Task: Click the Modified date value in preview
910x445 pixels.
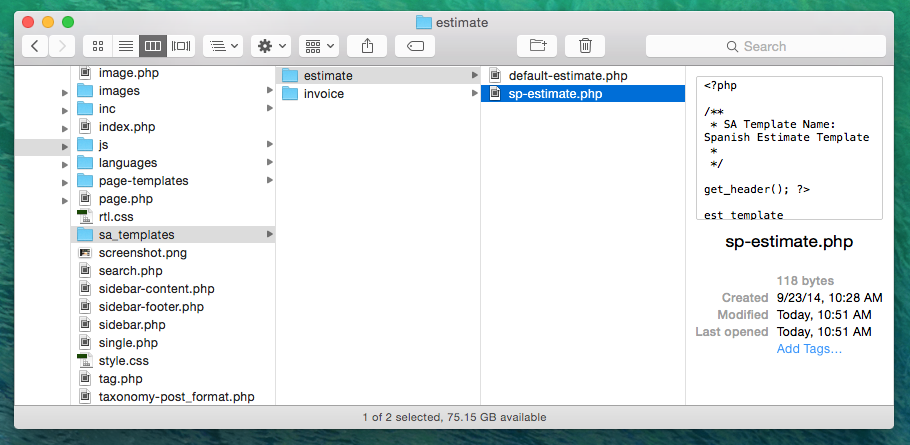Action: [x=824, y=315]
